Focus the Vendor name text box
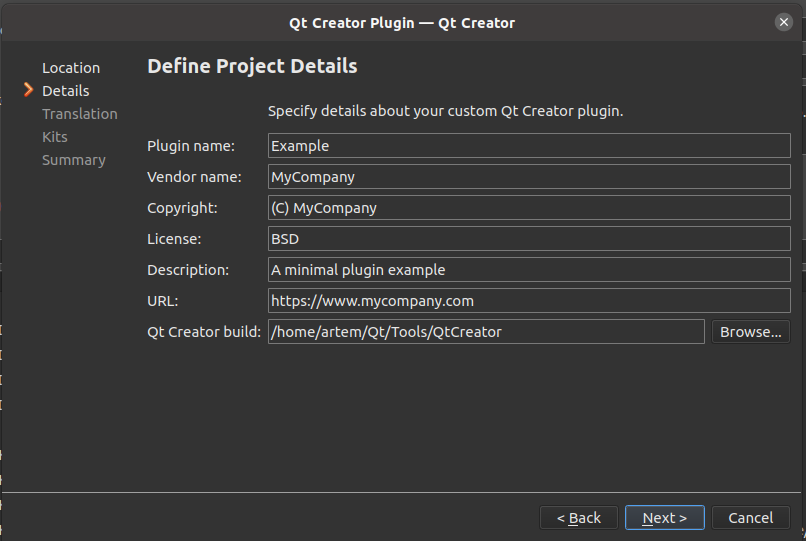Viewport: 806px width, 541px height. pyautogui.click(x=529, y=177)
